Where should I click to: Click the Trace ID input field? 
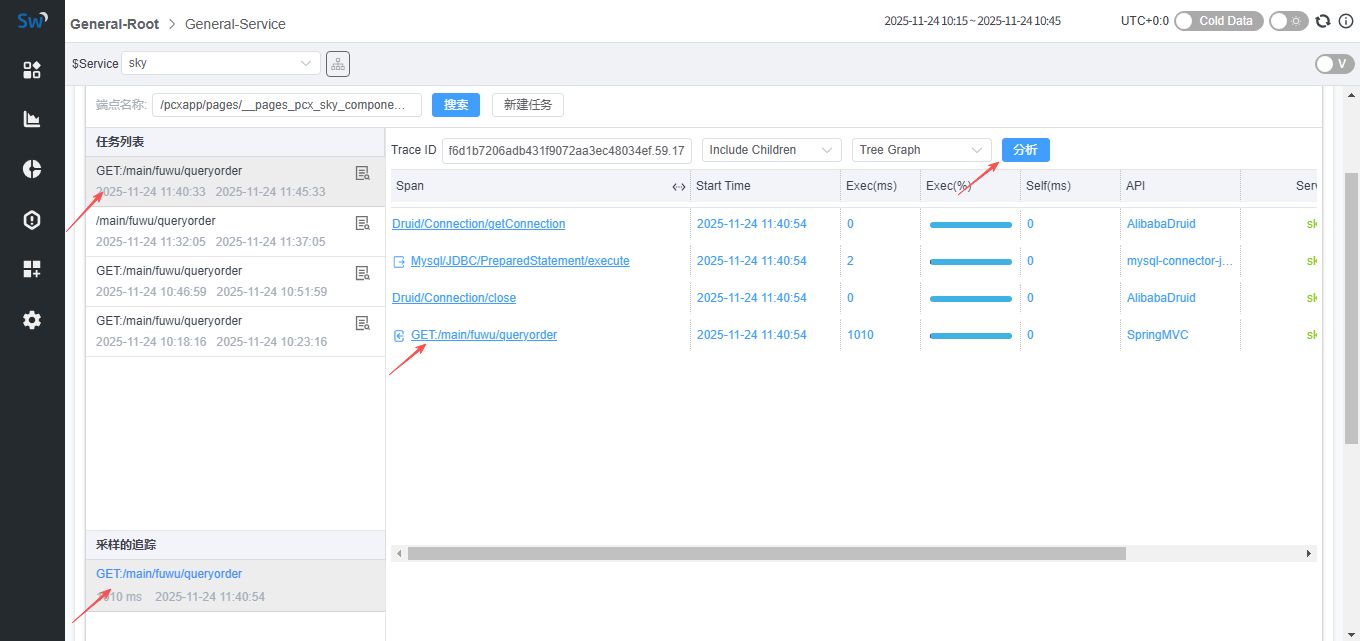tap(566, 150)
